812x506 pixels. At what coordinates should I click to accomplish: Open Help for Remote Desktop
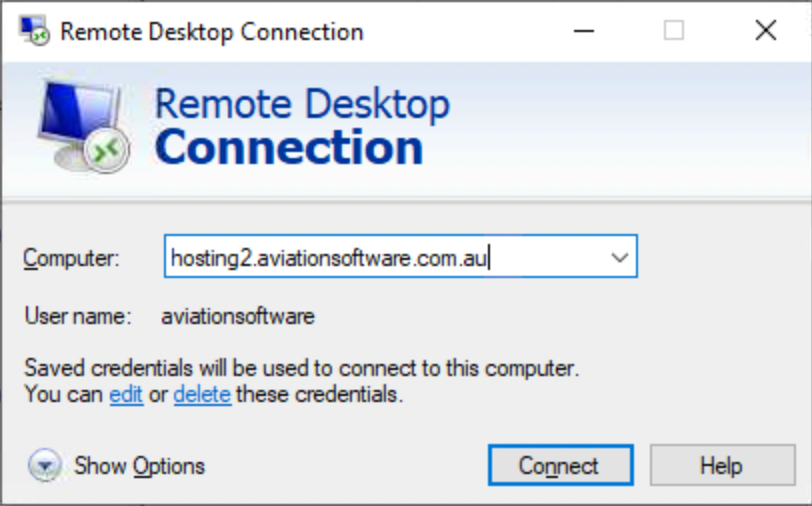720,466
